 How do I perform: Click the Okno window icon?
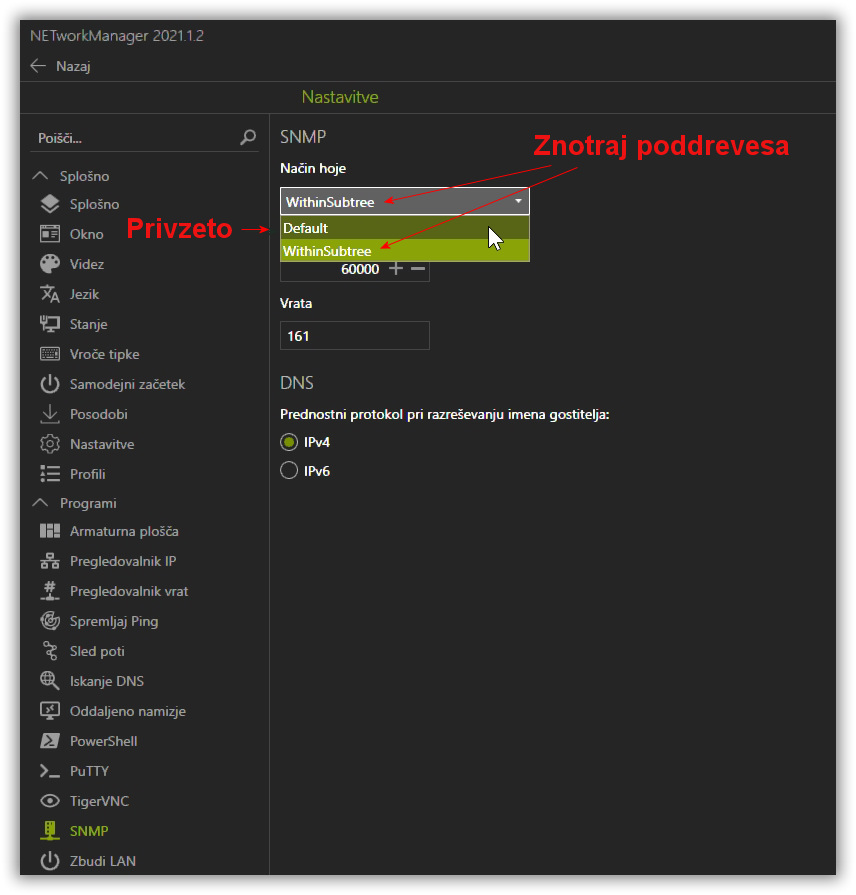pos(50,233)
